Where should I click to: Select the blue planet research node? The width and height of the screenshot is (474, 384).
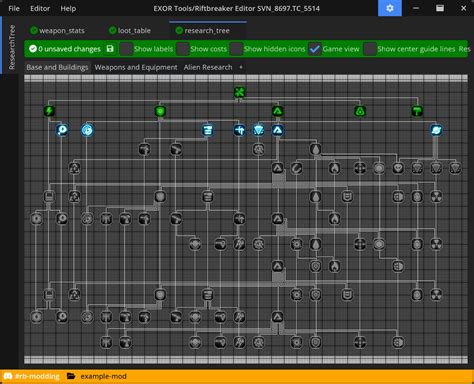point(436,130)
